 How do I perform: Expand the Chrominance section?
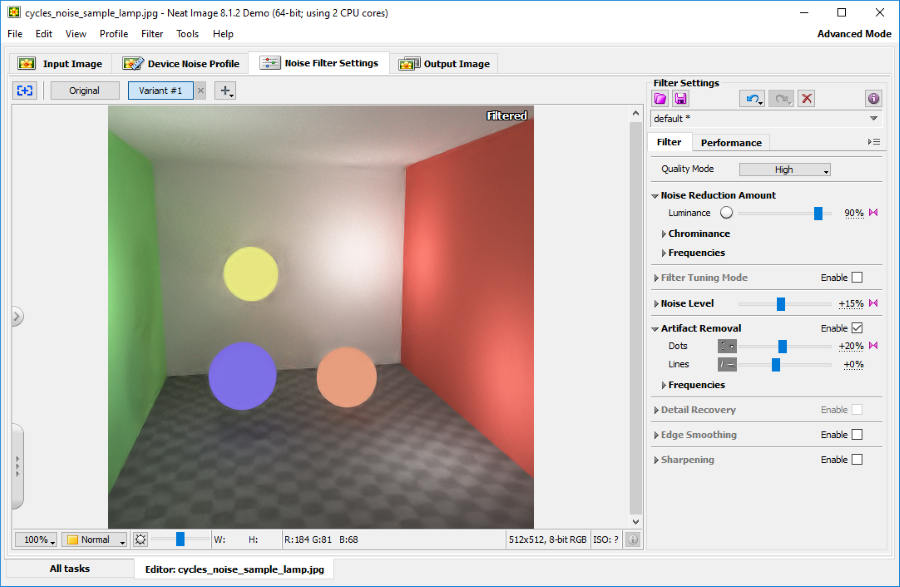tap(664, 234)
